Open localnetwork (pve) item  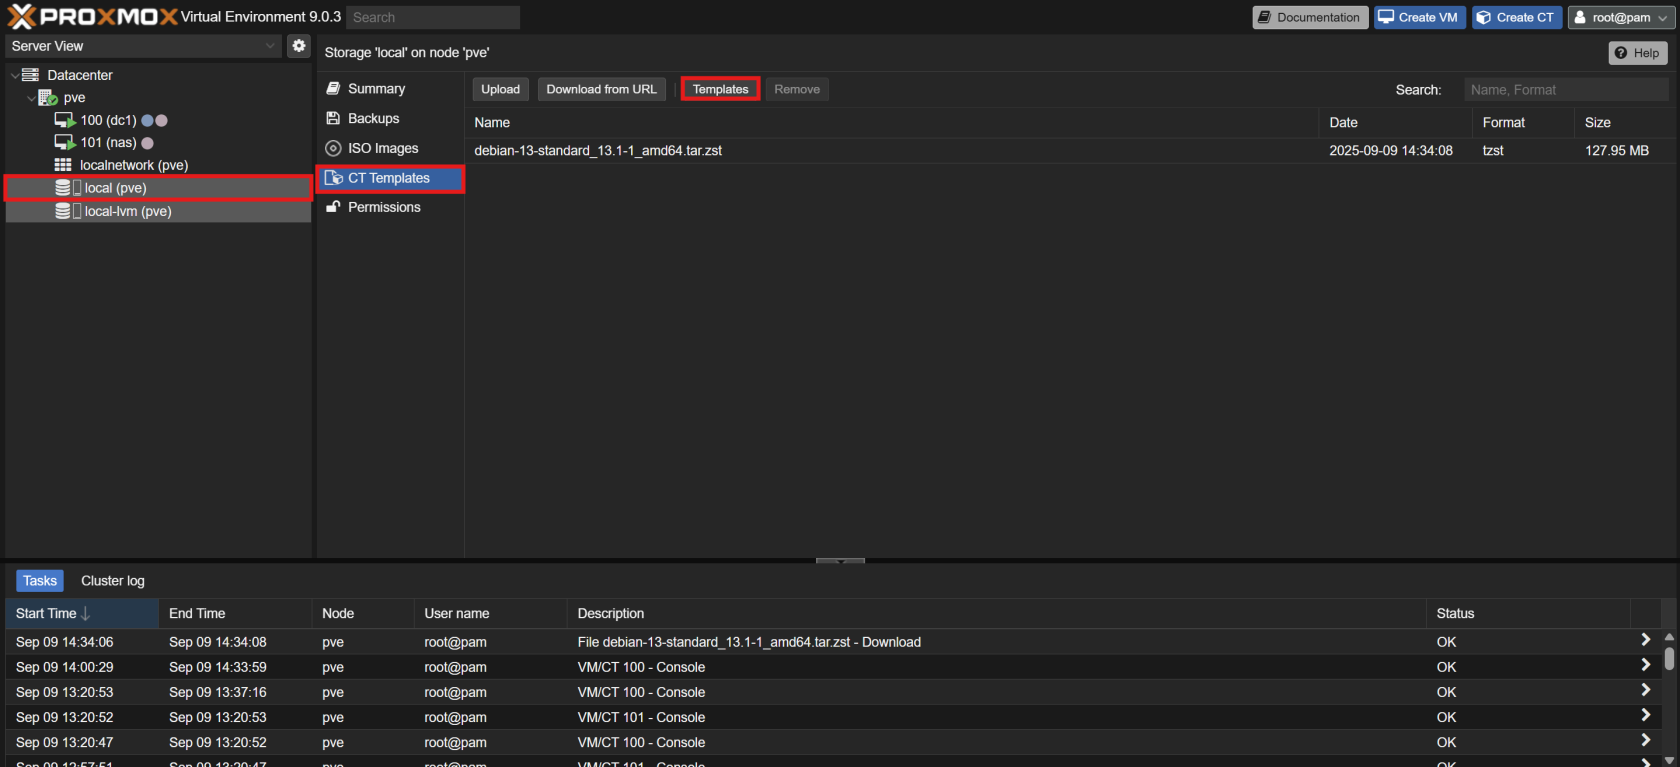pyautogui.click(x=133, y=165)
